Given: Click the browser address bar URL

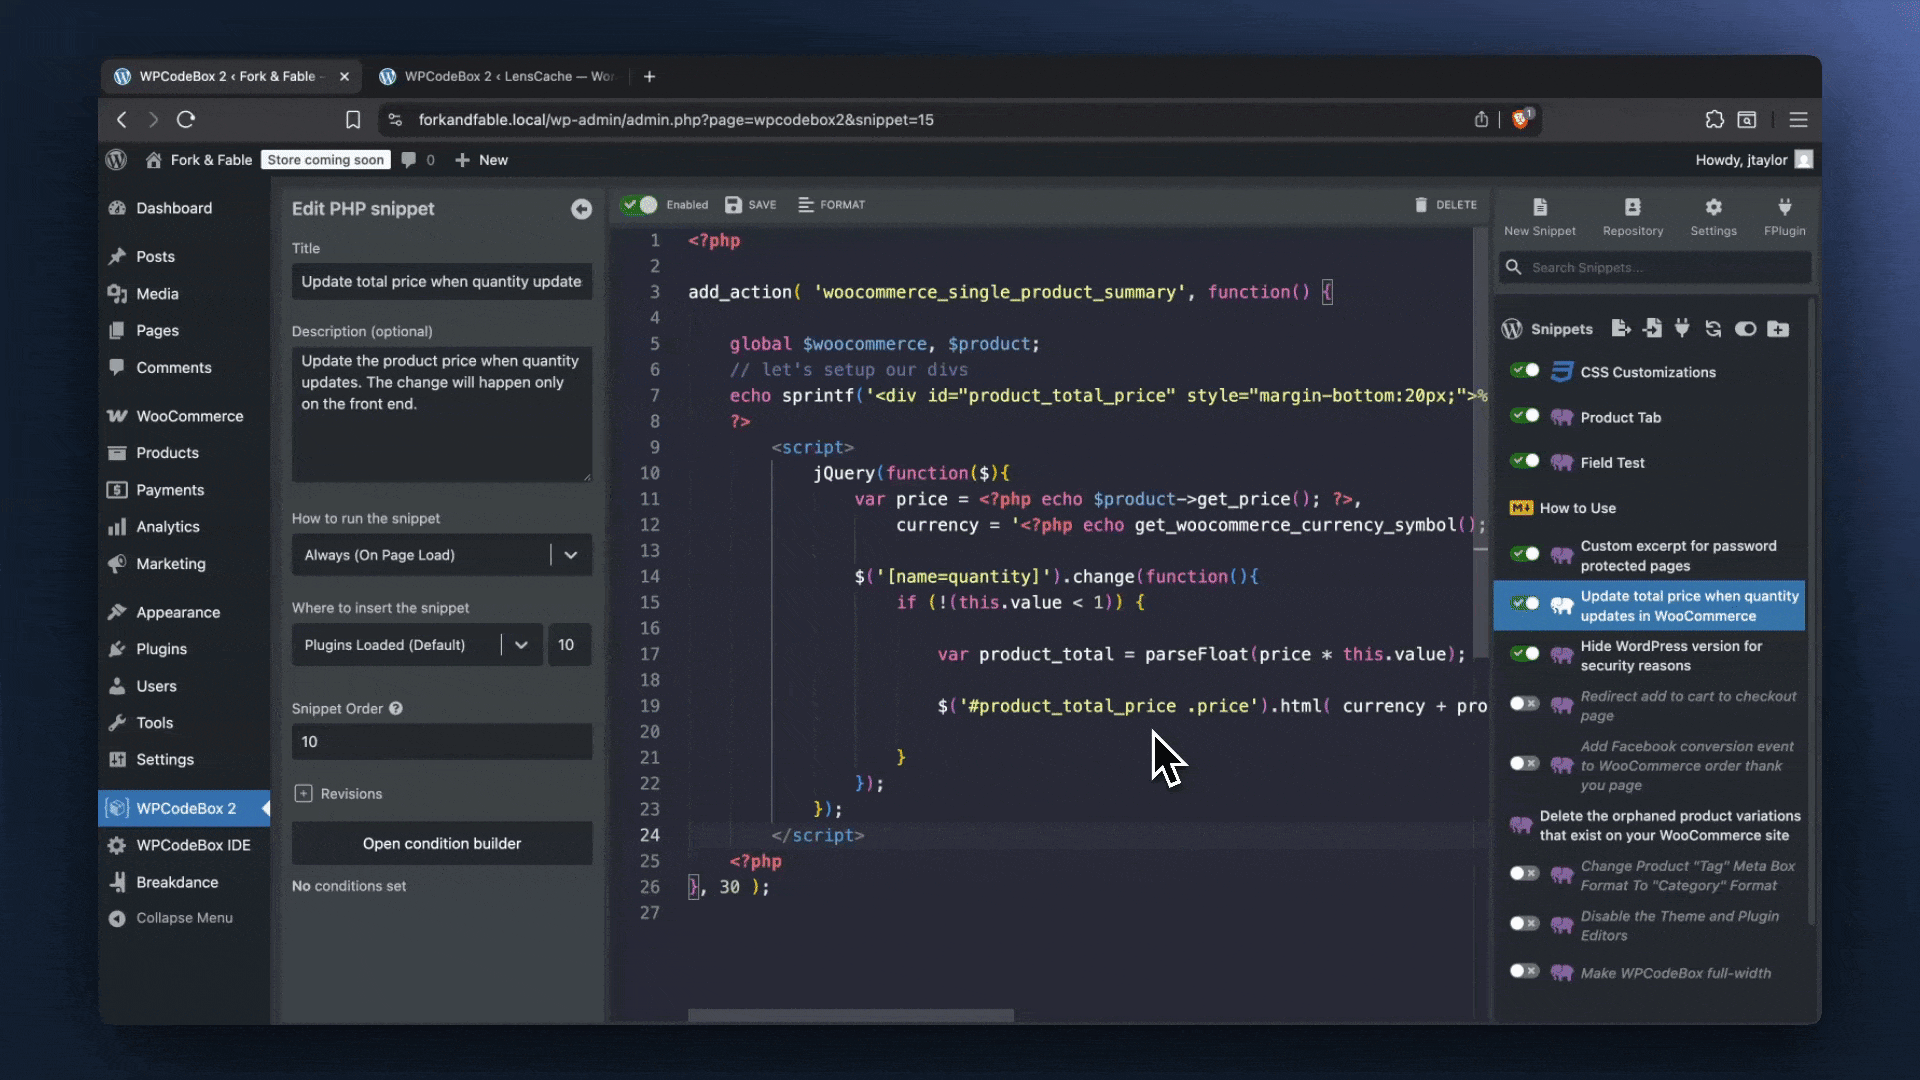Looking at the screenshot, I should point(676,120).
